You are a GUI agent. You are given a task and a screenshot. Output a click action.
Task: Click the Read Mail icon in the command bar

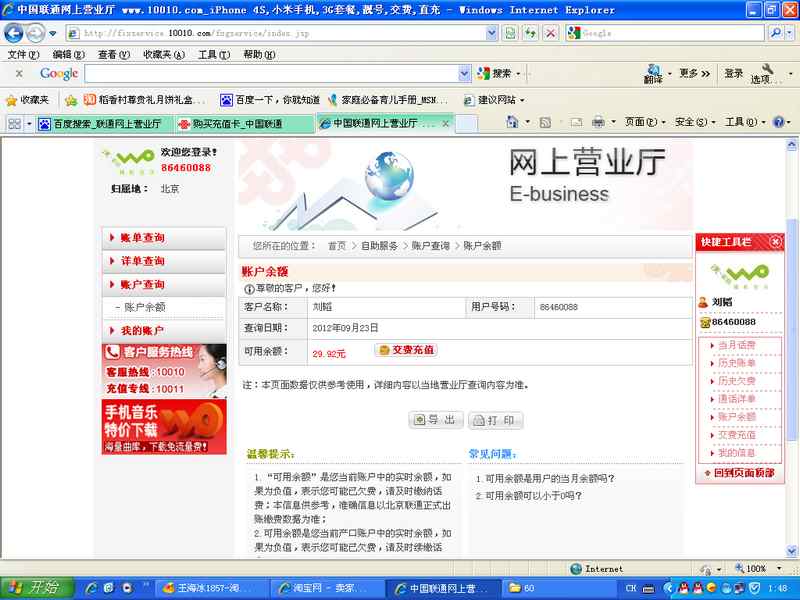[x=576, y=122]
